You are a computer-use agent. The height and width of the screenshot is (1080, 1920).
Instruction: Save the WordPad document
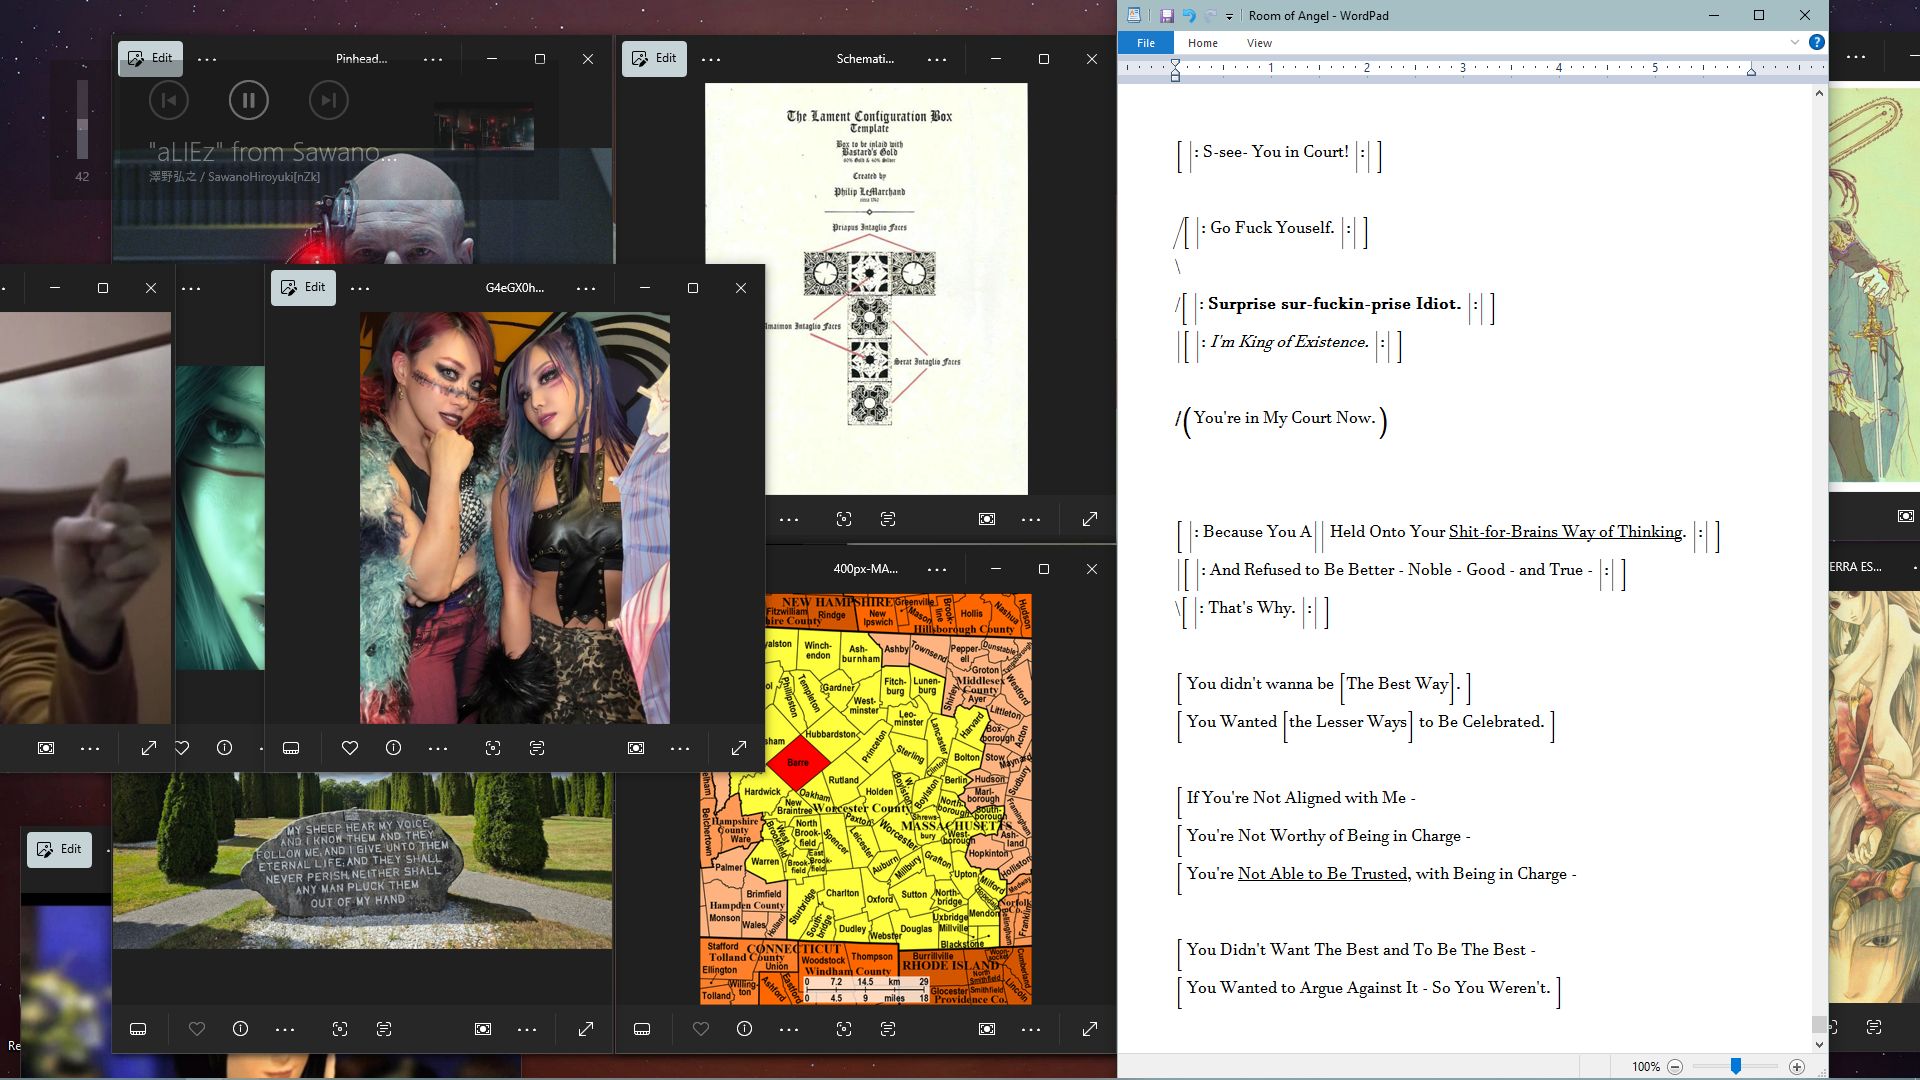point(1166,16)
